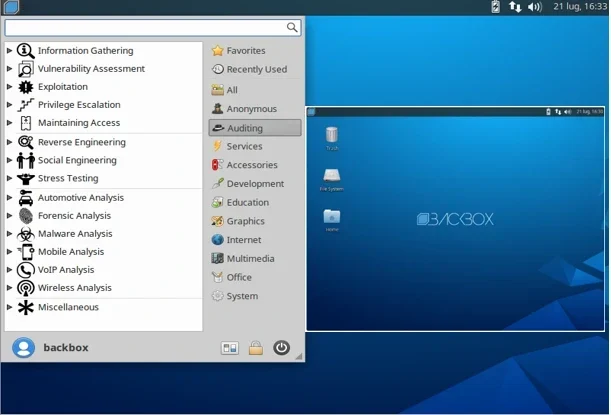Click the Home folder icon in preview

[332, 216]
